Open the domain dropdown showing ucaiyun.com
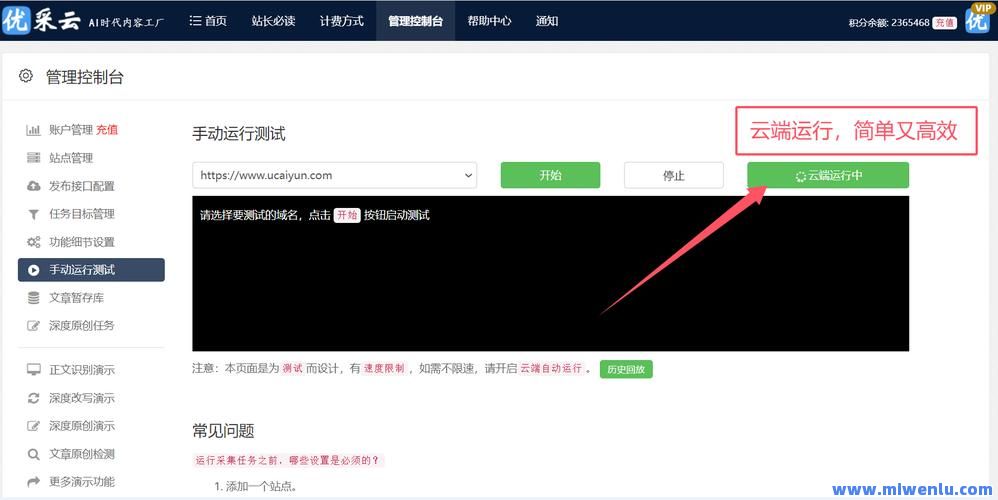998x500 pixels. (334, 175)
